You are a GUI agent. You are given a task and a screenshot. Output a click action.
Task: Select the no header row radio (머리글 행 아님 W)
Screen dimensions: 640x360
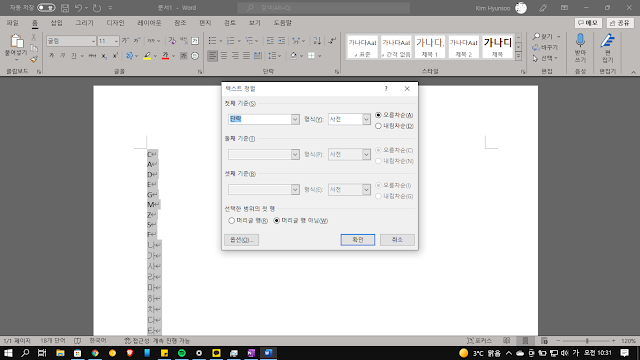277,220
